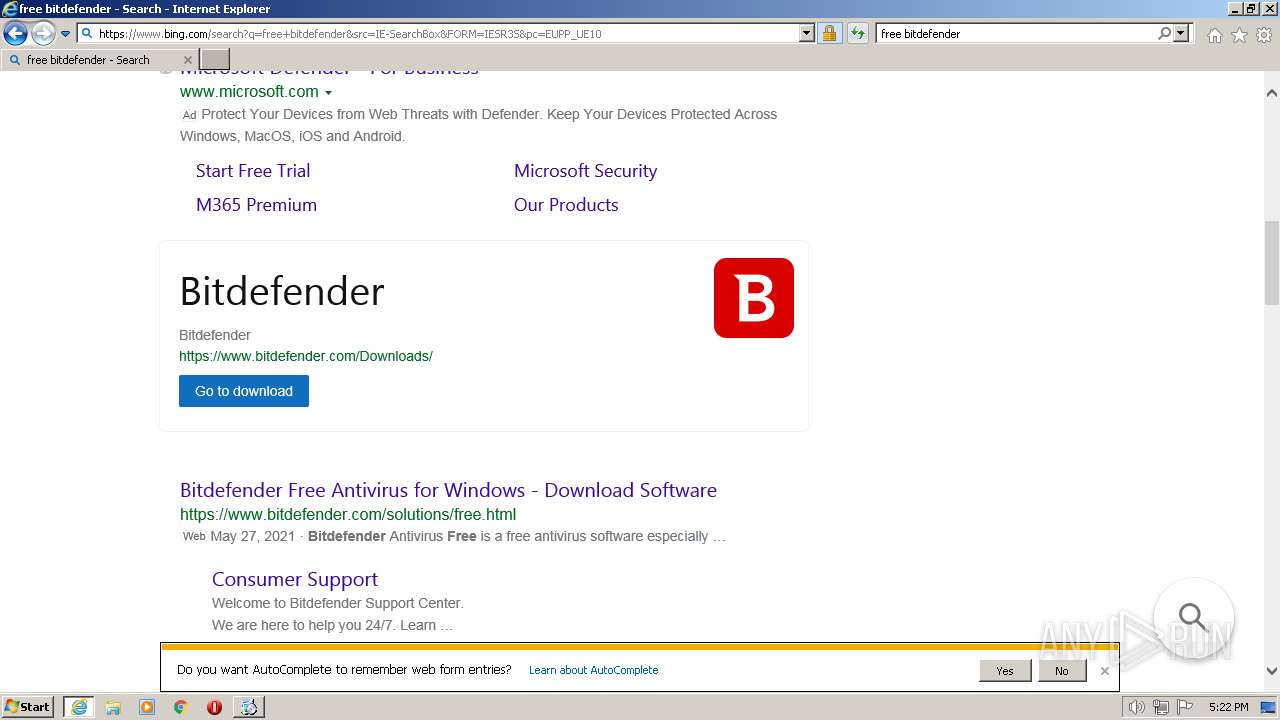The height and width of the screenshot is (720, 1280).
Task: Click the network tray icon
Action: (x=1162, y=707)
